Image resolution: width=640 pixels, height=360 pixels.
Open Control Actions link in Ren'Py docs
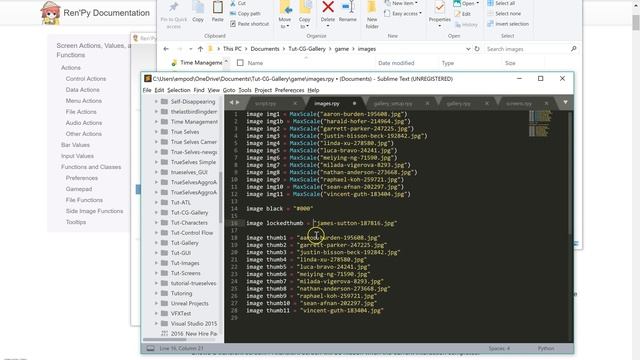coord(86,78)
